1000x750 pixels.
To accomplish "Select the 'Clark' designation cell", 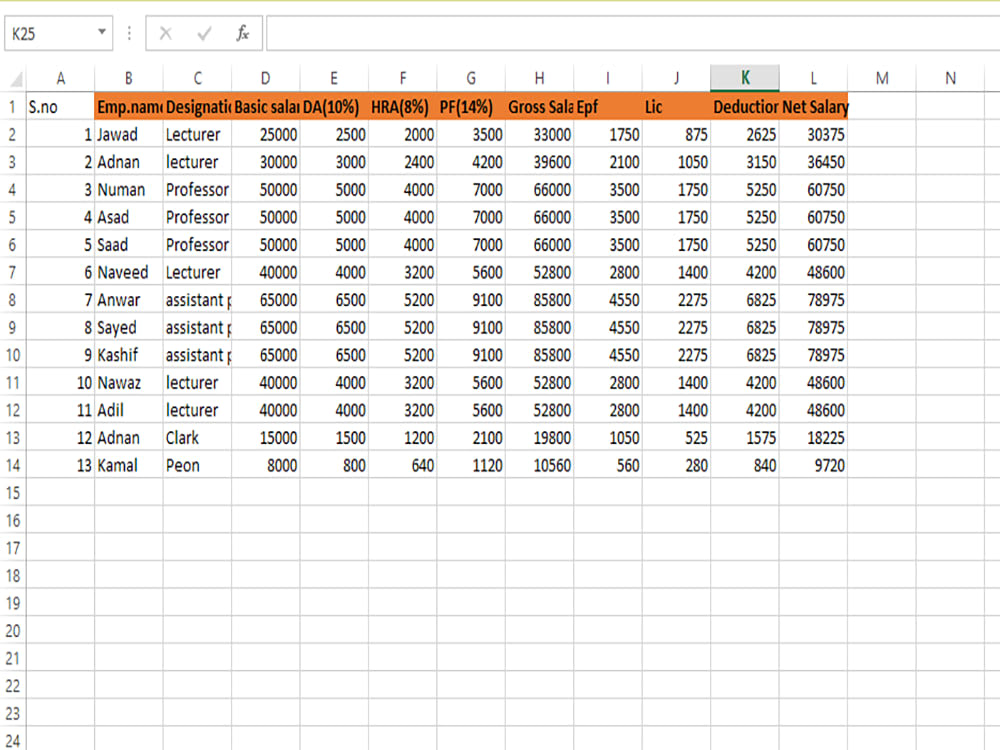I will 197,438.
